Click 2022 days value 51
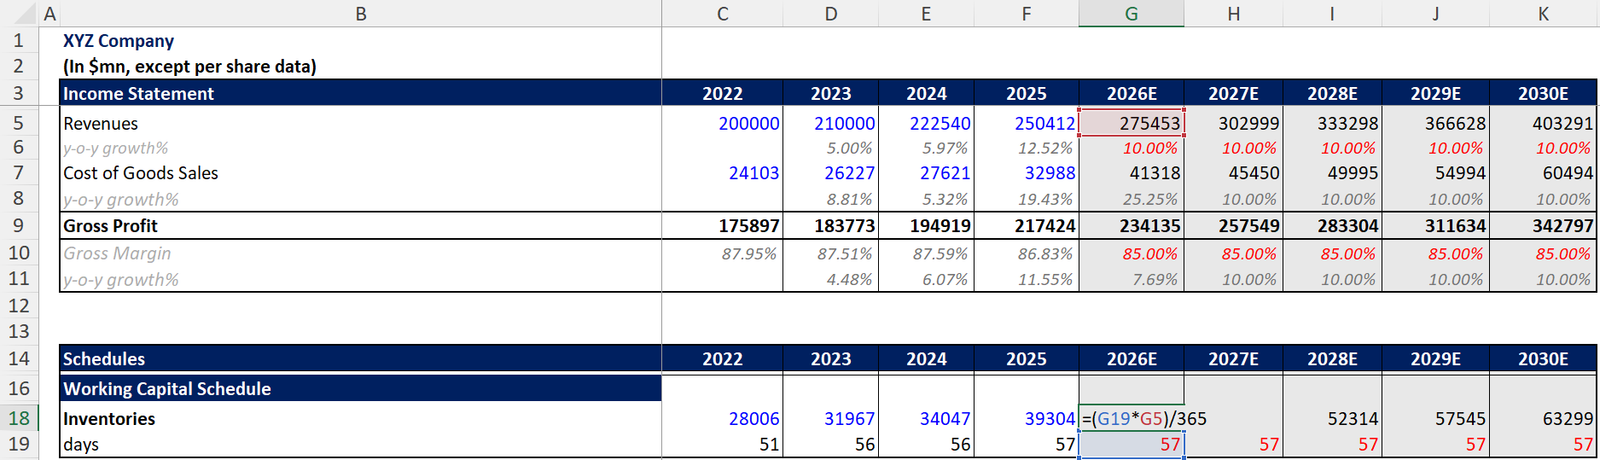 click(722, 444)
